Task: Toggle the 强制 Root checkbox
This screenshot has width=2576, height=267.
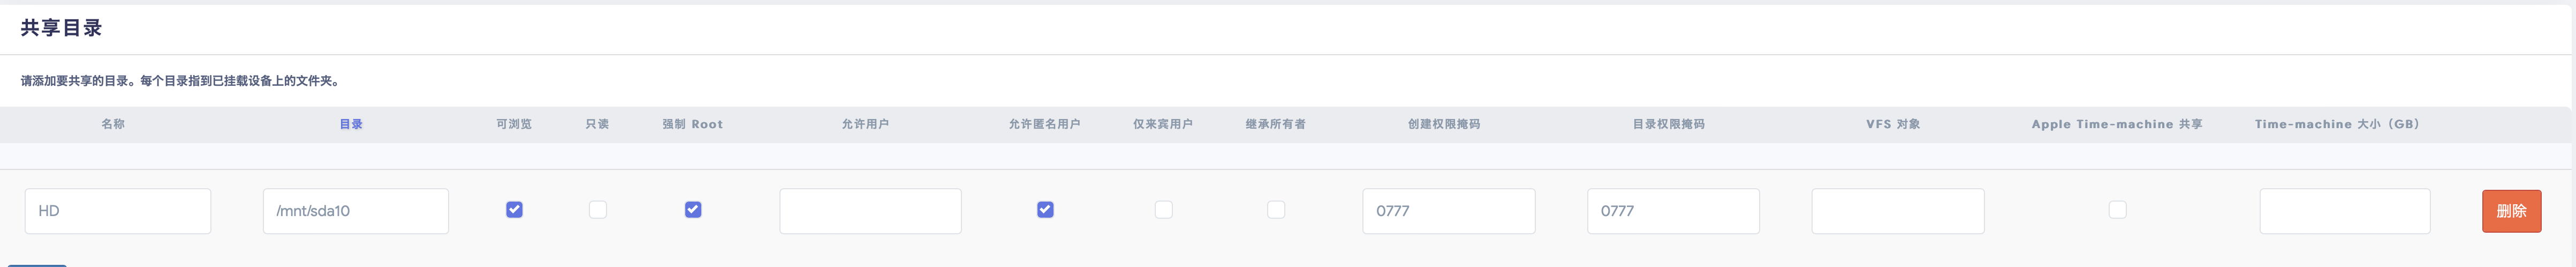Action: (692, 210)
